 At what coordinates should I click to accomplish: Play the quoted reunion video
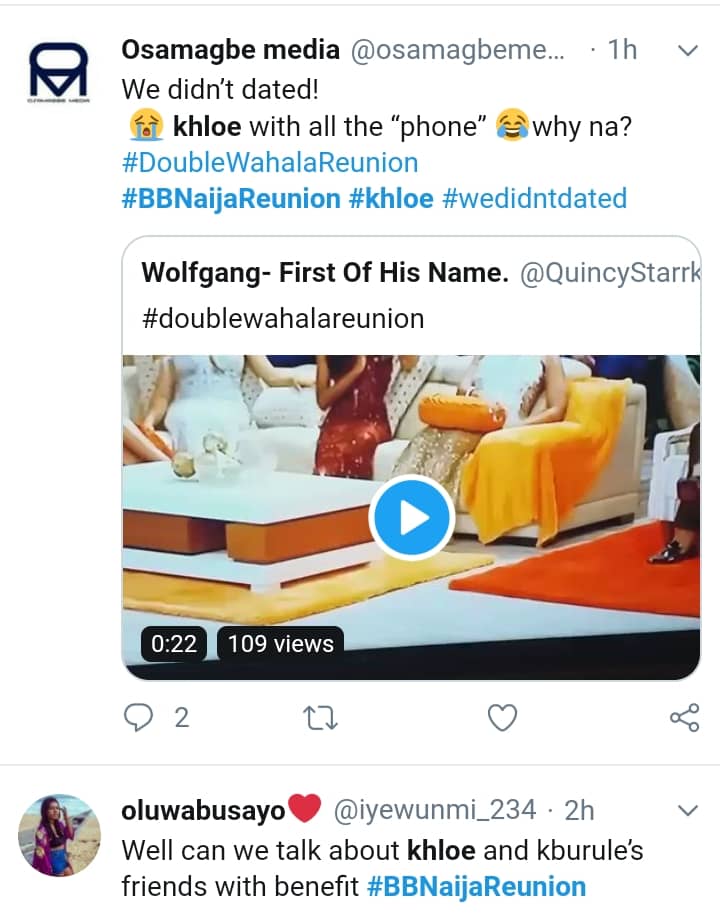click(x=411, y=518)
